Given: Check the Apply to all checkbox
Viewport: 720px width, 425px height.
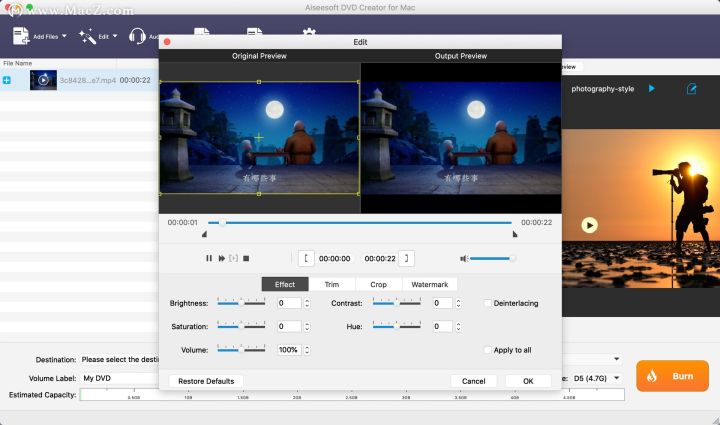Looking at the screenshot, I should click(488, 350).
